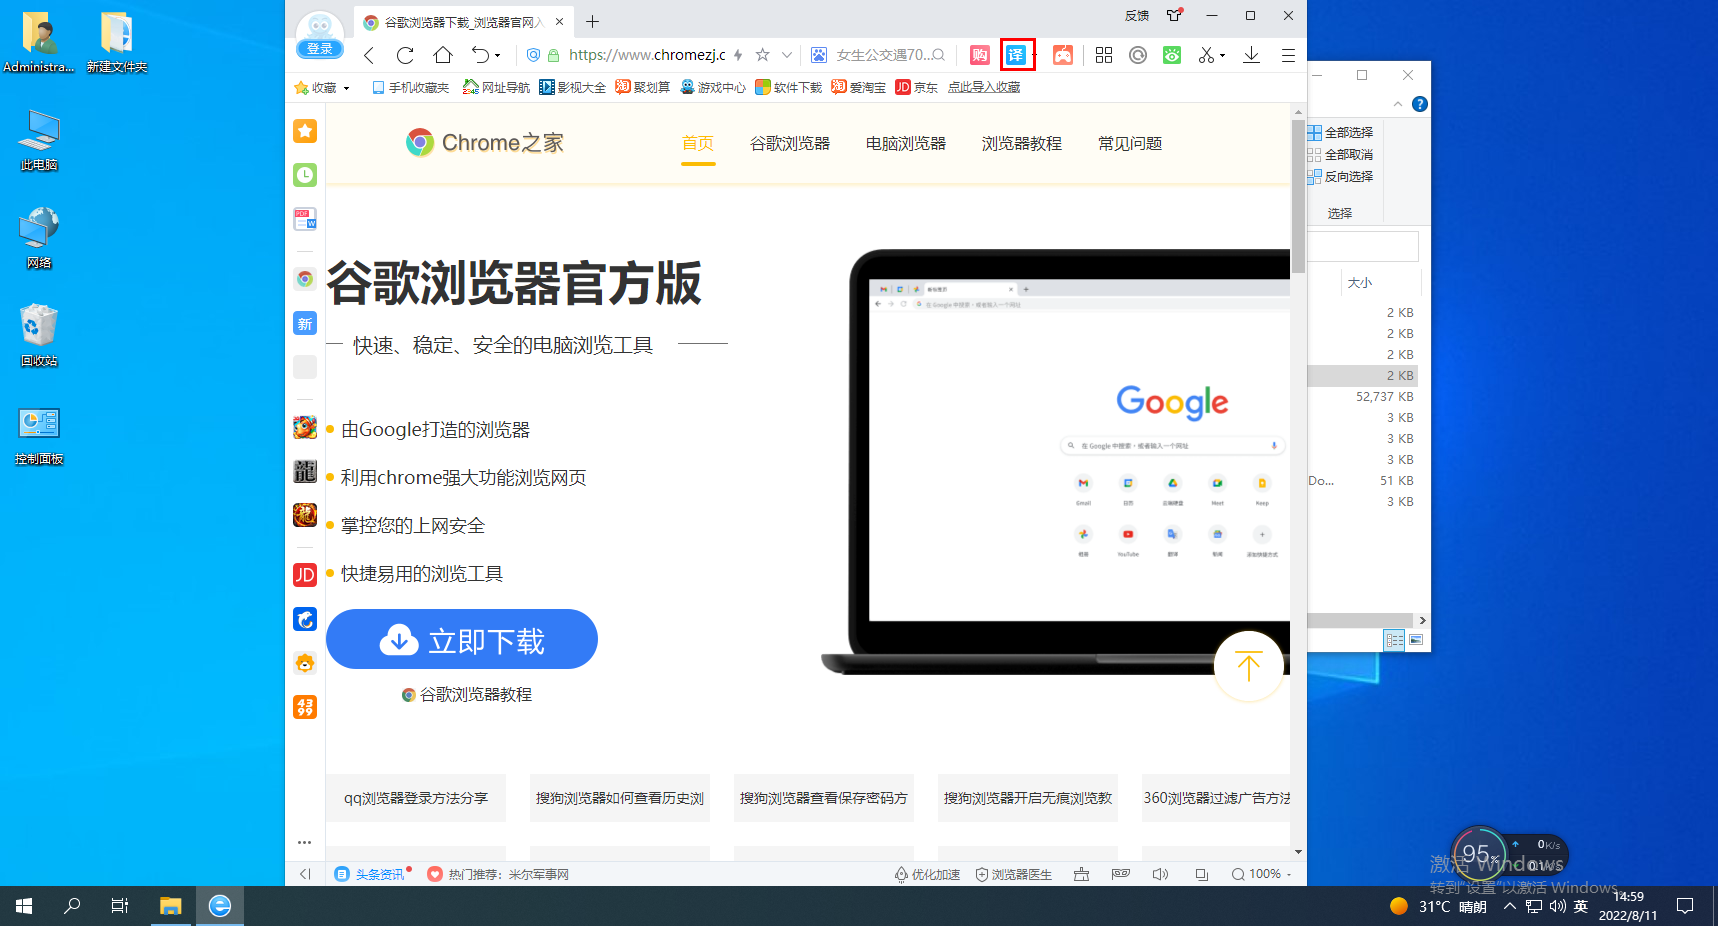Expand the address bar dropdown chevron
Screen dimensions: 1718x926
pos(787,55)
